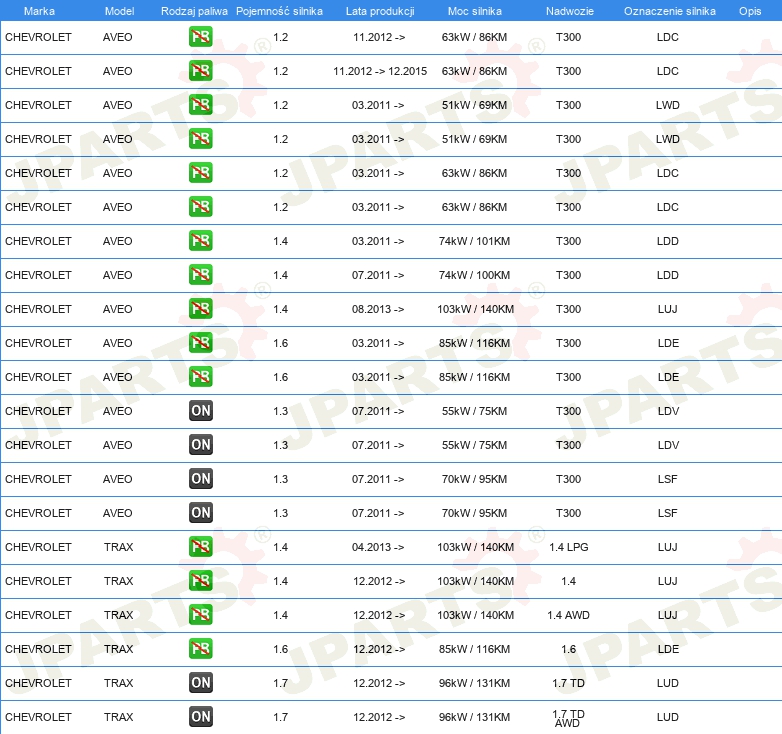Click petrol icon in TRAX 1.6 LDE row

[201, 649]
